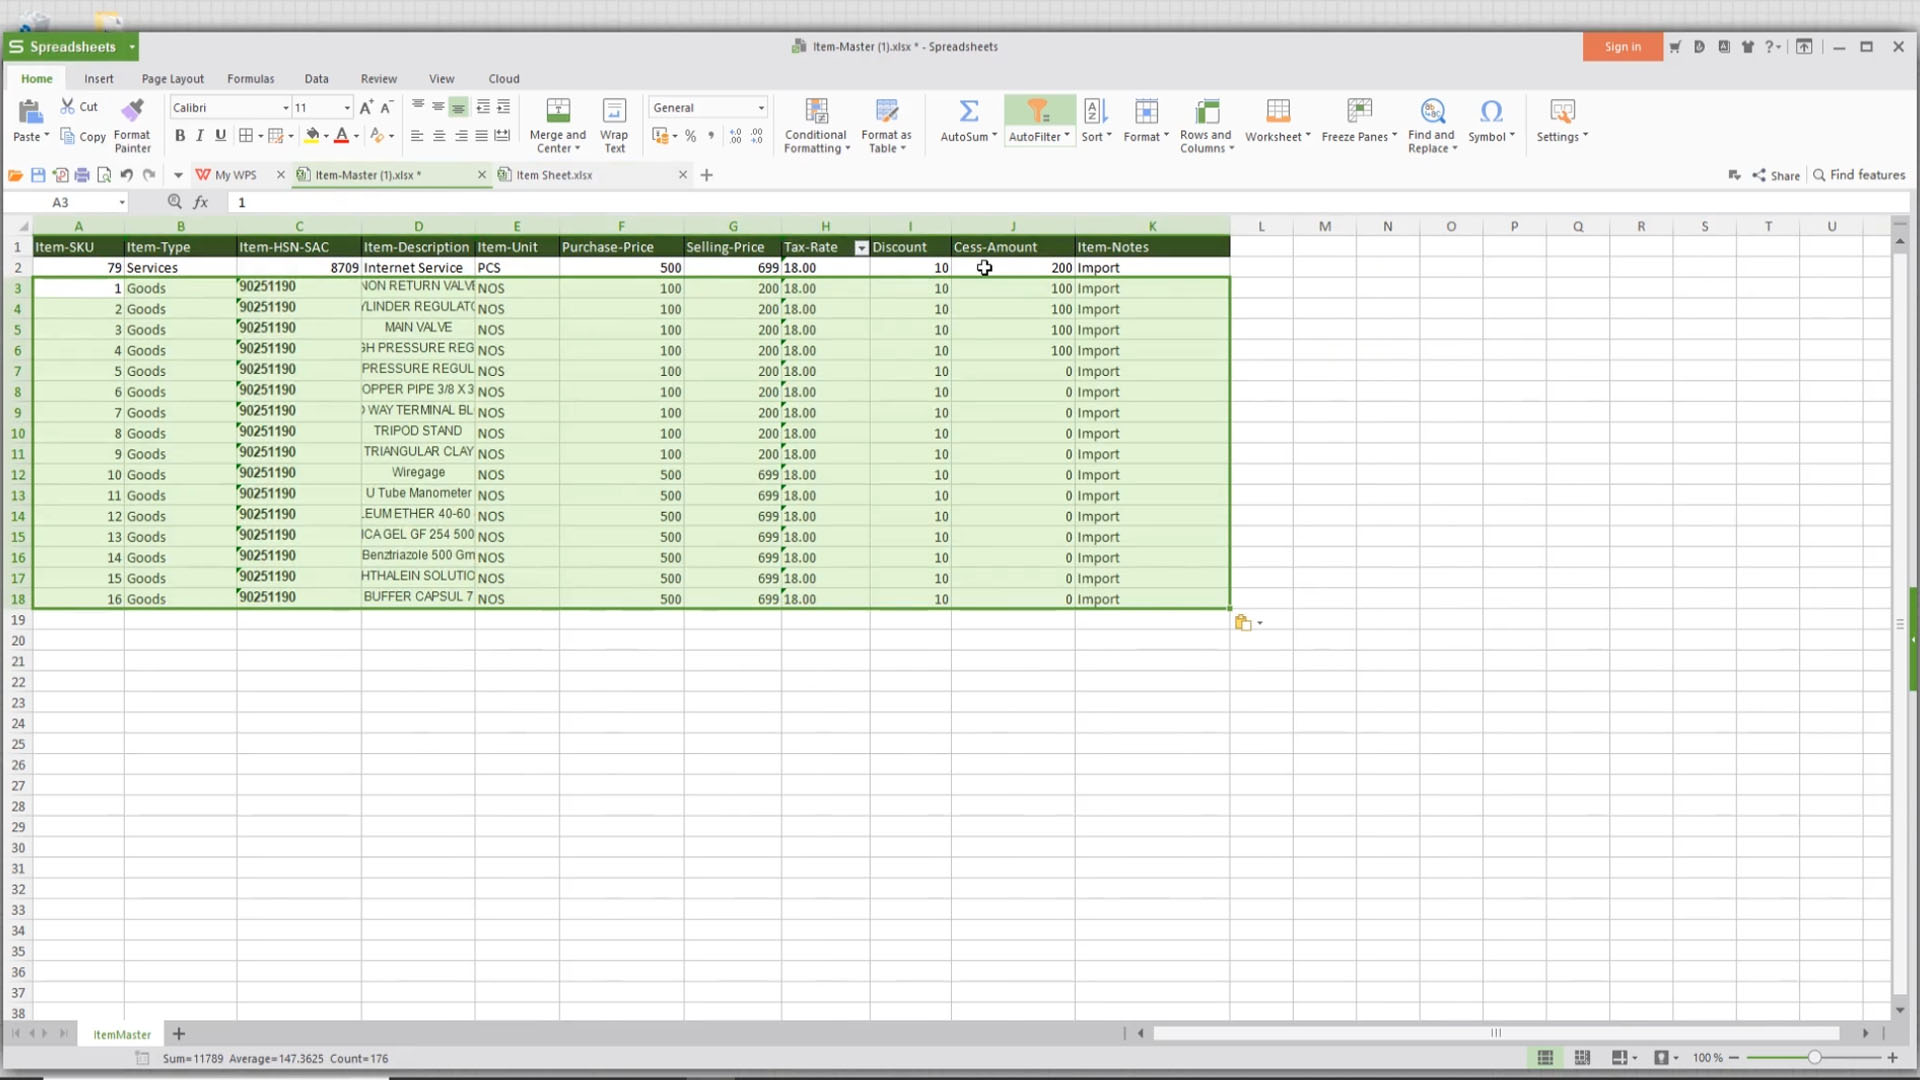Toggle Underline formatting
This screenshot has width=1920, height=1080.
[220, 136]
